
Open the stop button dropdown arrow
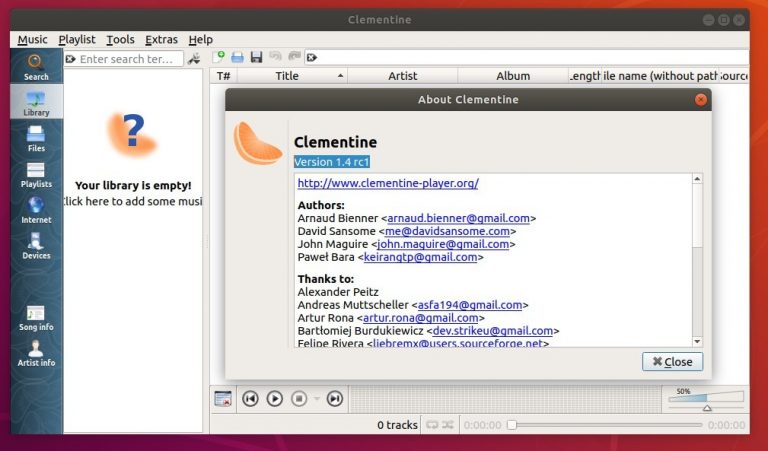click(316, 399)
